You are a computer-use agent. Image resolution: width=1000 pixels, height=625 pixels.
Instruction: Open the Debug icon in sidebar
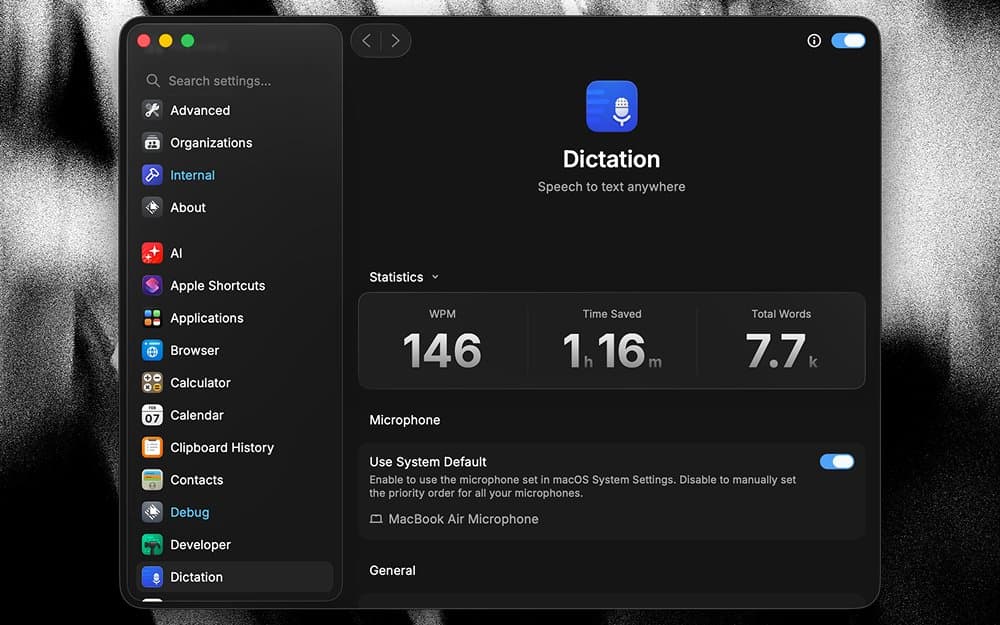pos(152,512)
